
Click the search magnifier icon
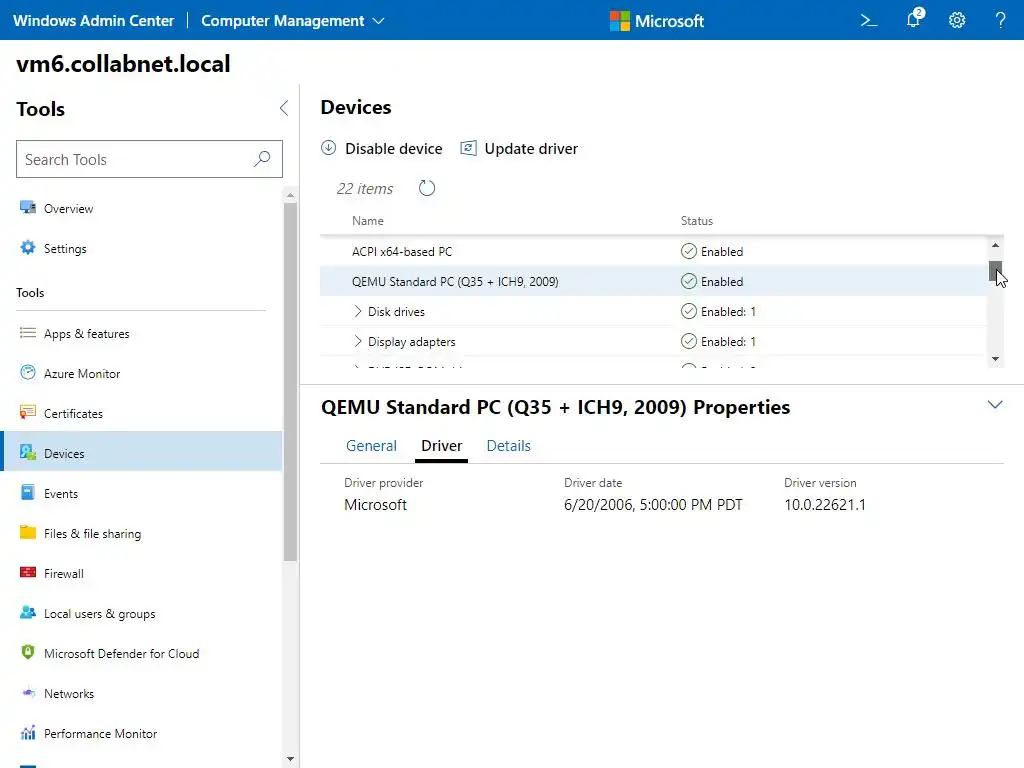pyautogui.click(x=262, y=159)
